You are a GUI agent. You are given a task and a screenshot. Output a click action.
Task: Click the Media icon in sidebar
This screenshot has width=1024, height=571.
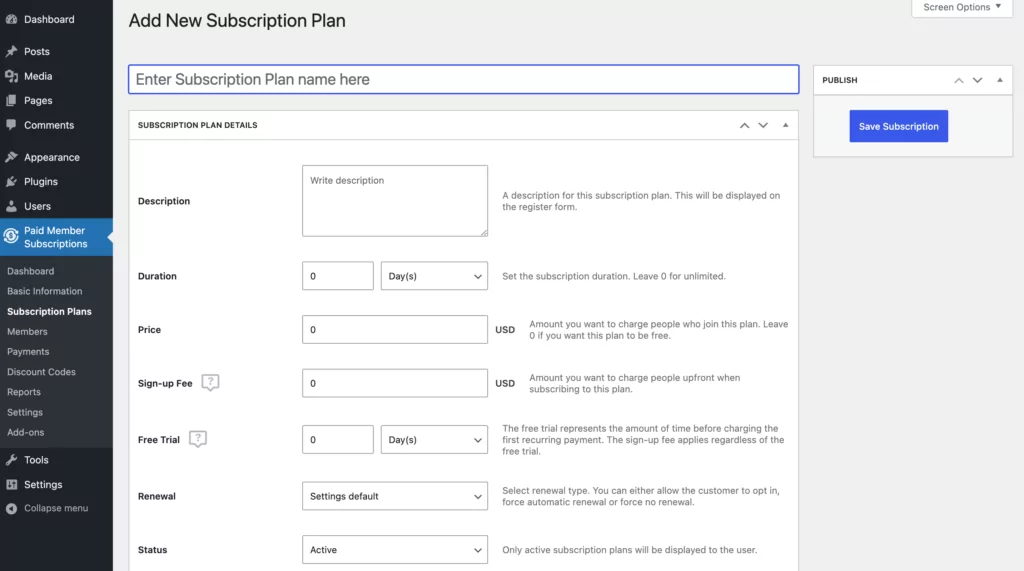[x=11, y=76]
